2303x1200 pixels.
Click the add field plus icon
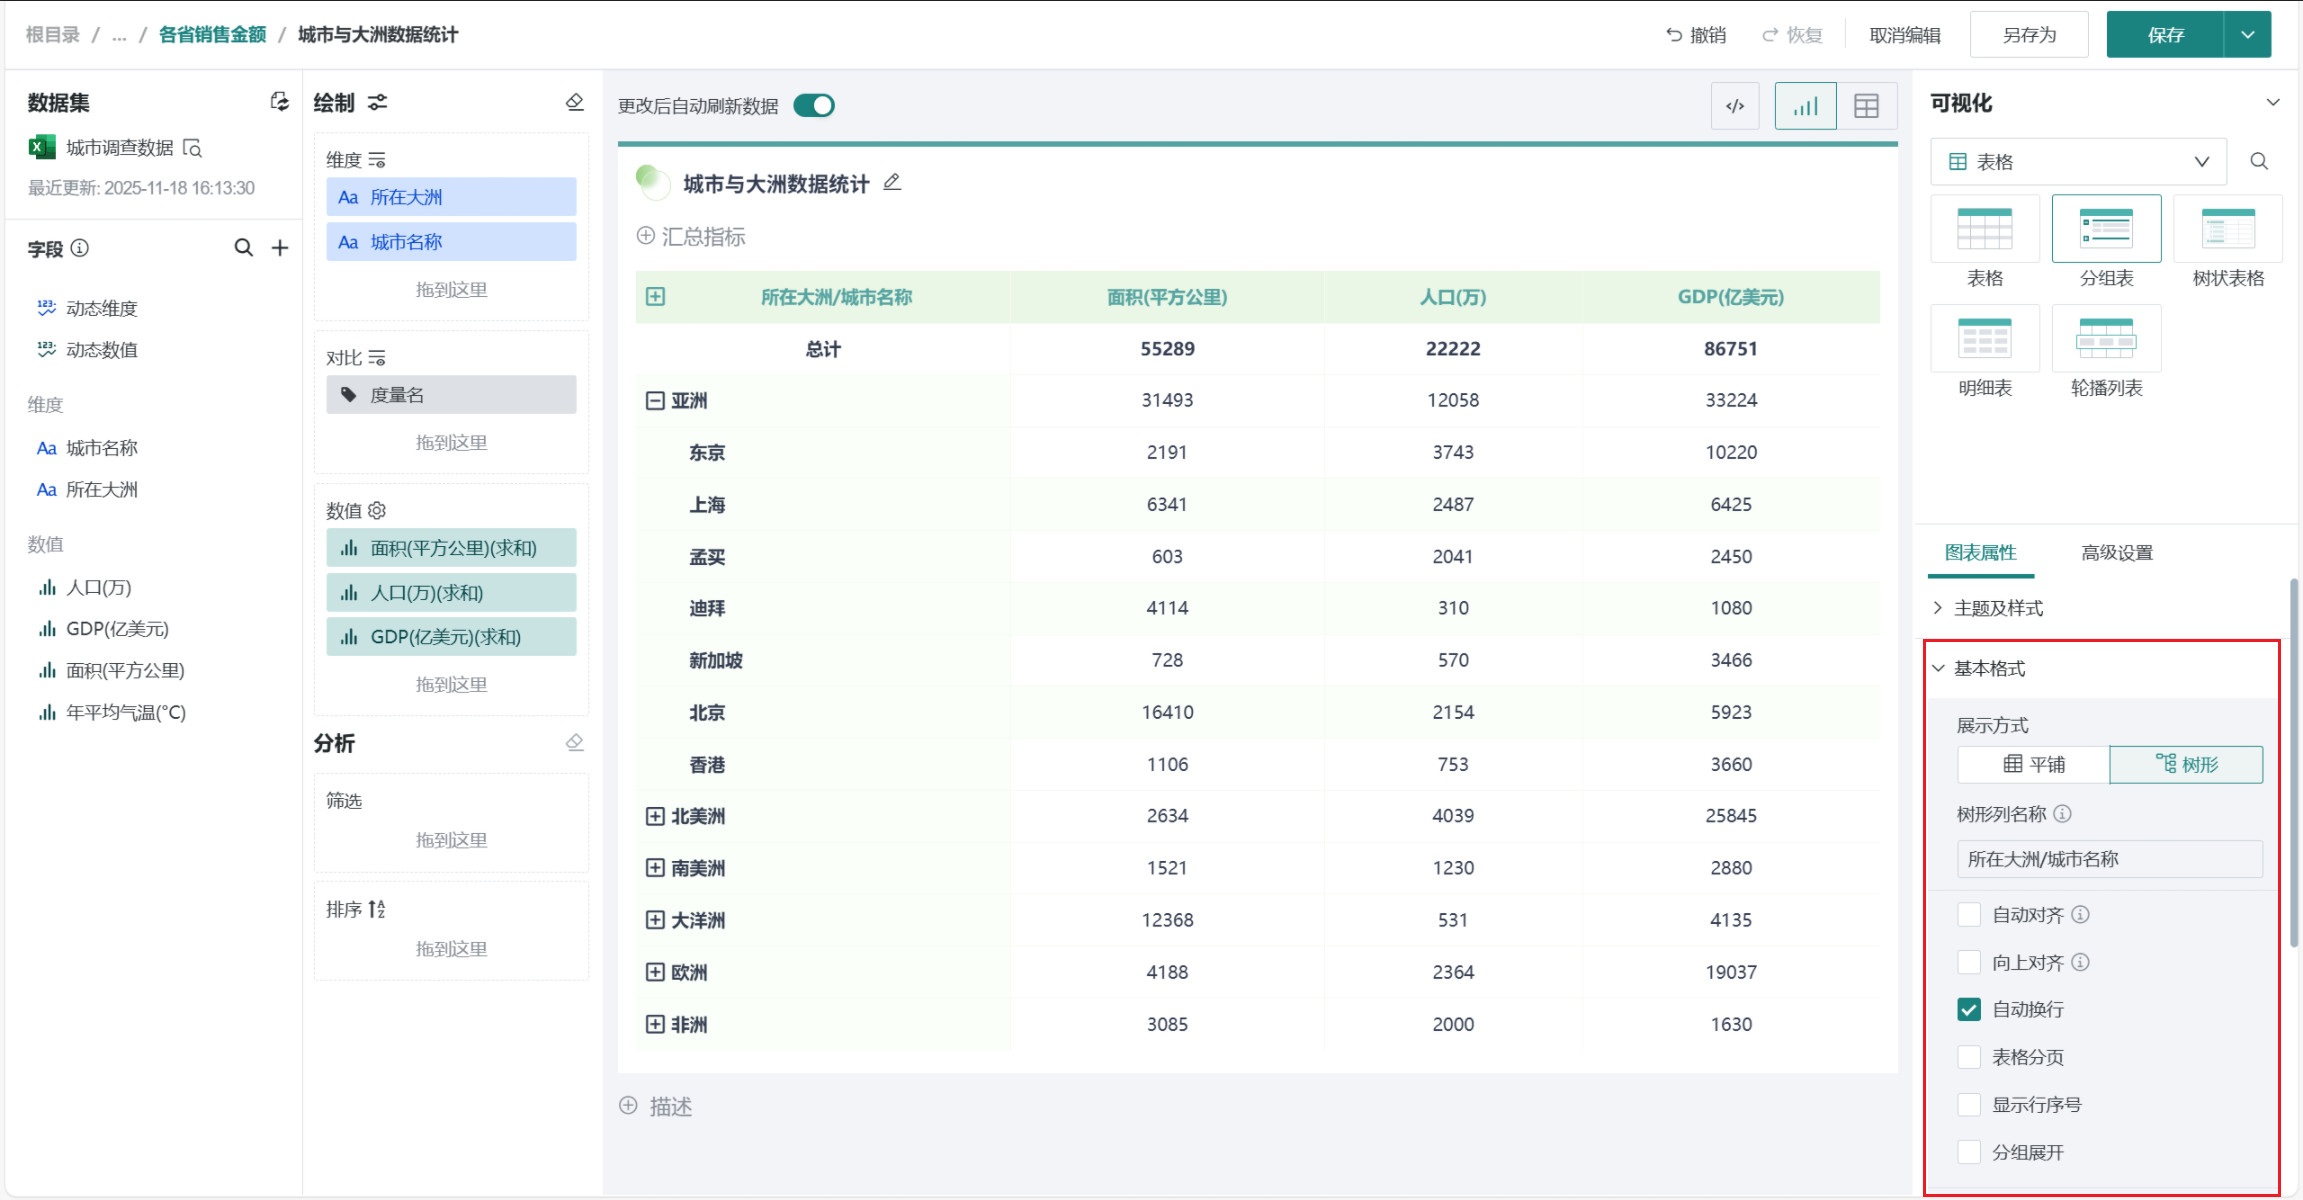(x=280, y=248)
